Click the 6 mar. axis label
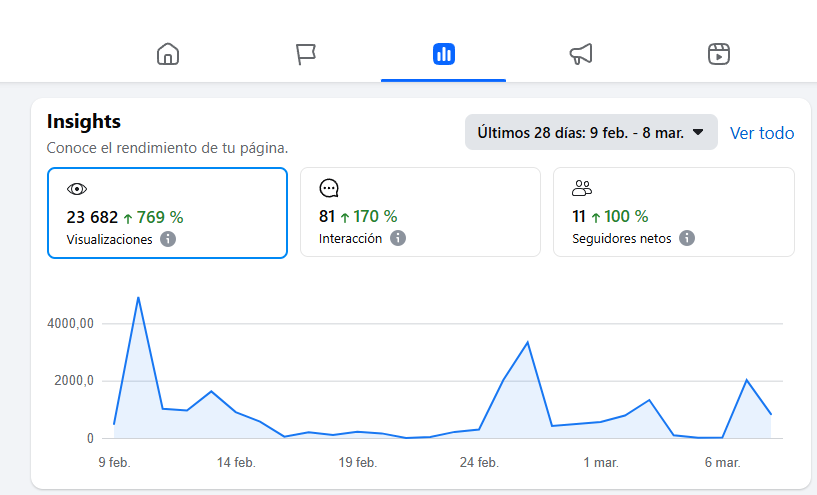817x495 pixels. coord(723,462)
